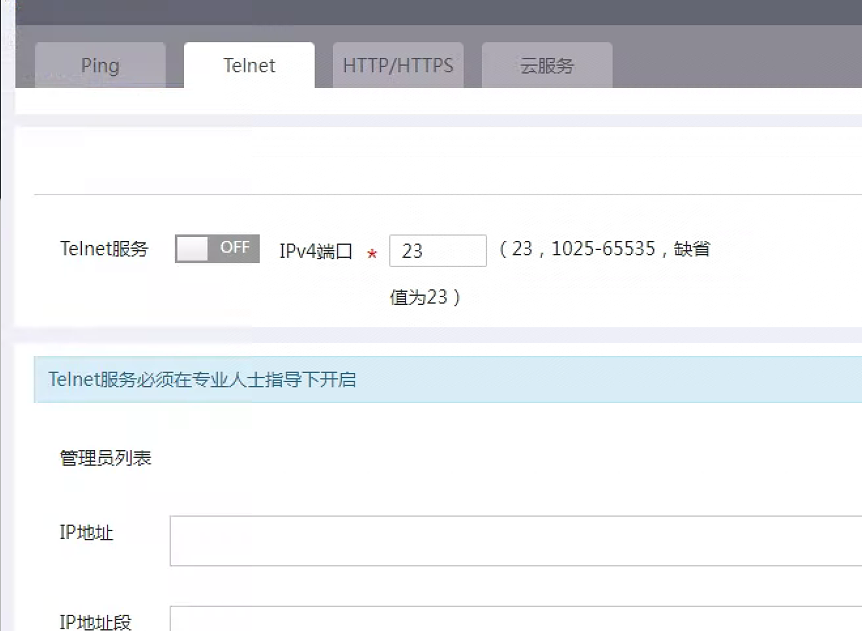
Task: Click the IPv4端口 label
Action: [316, 251]
